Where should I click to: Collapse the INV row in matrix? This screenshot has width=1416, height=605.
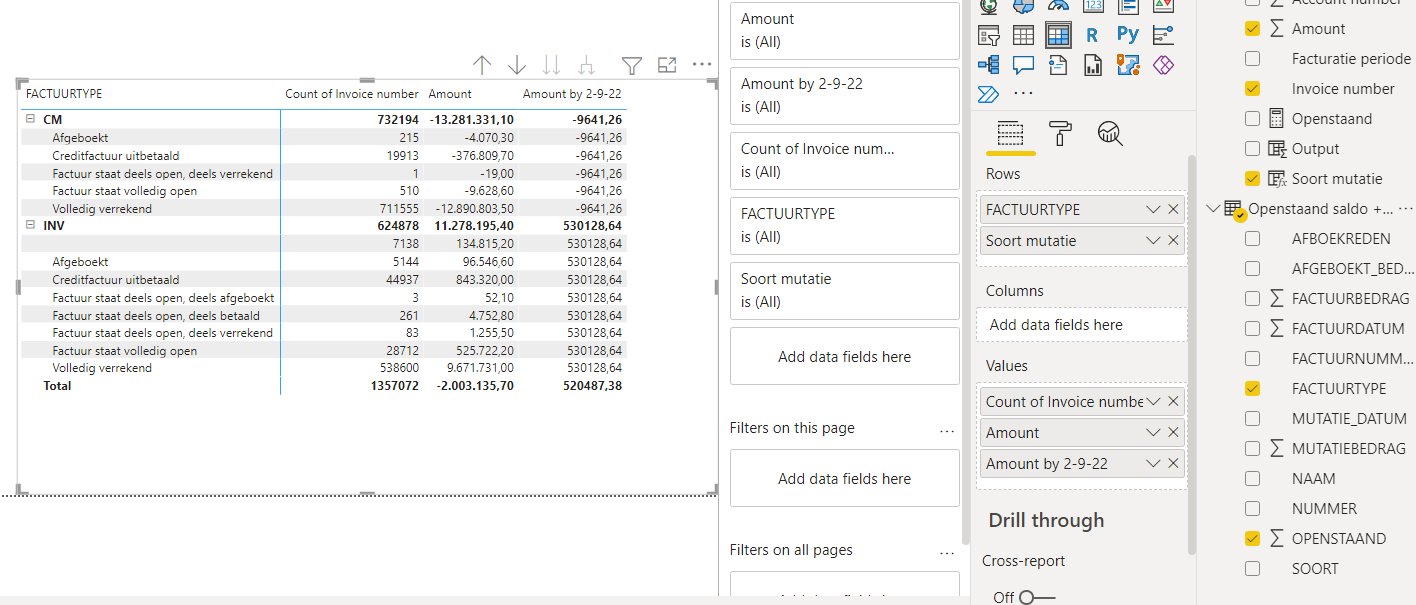[x=31, y=226]
